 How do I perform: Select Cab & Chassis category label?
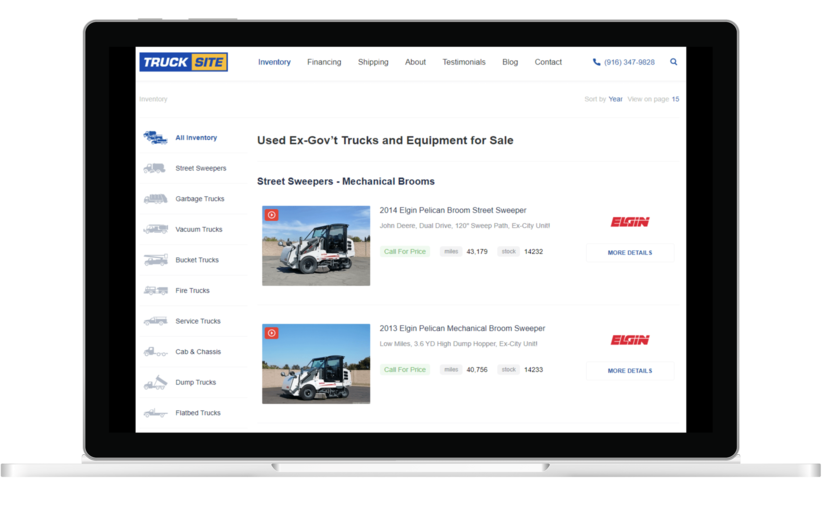pos(198,351)
